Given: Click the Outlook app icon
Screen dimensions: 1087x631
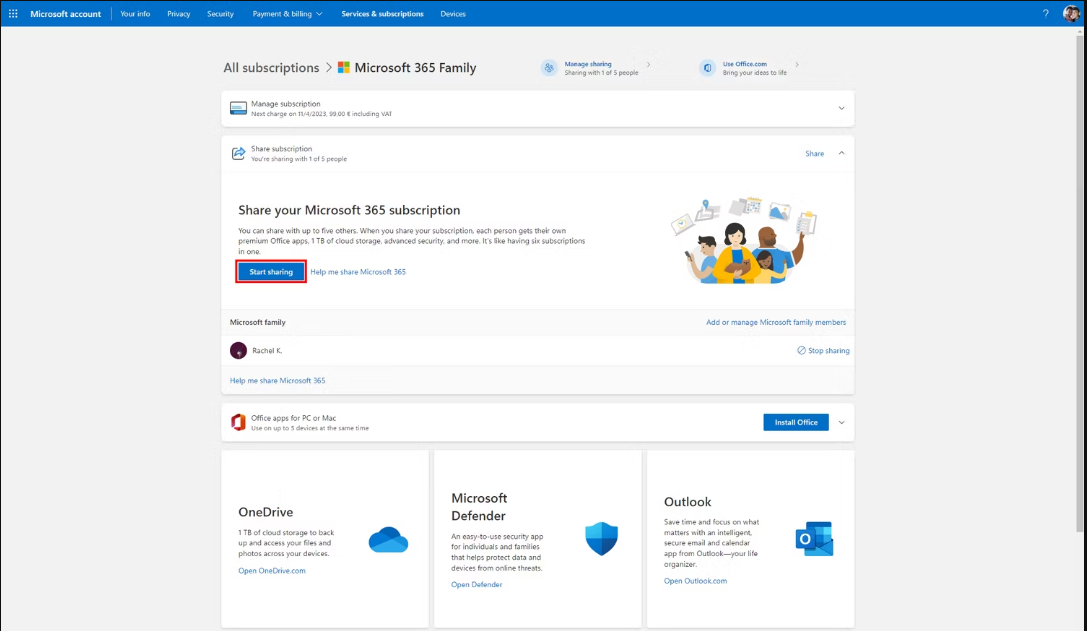Looking at the screenshot, I should tap(814, 538).
